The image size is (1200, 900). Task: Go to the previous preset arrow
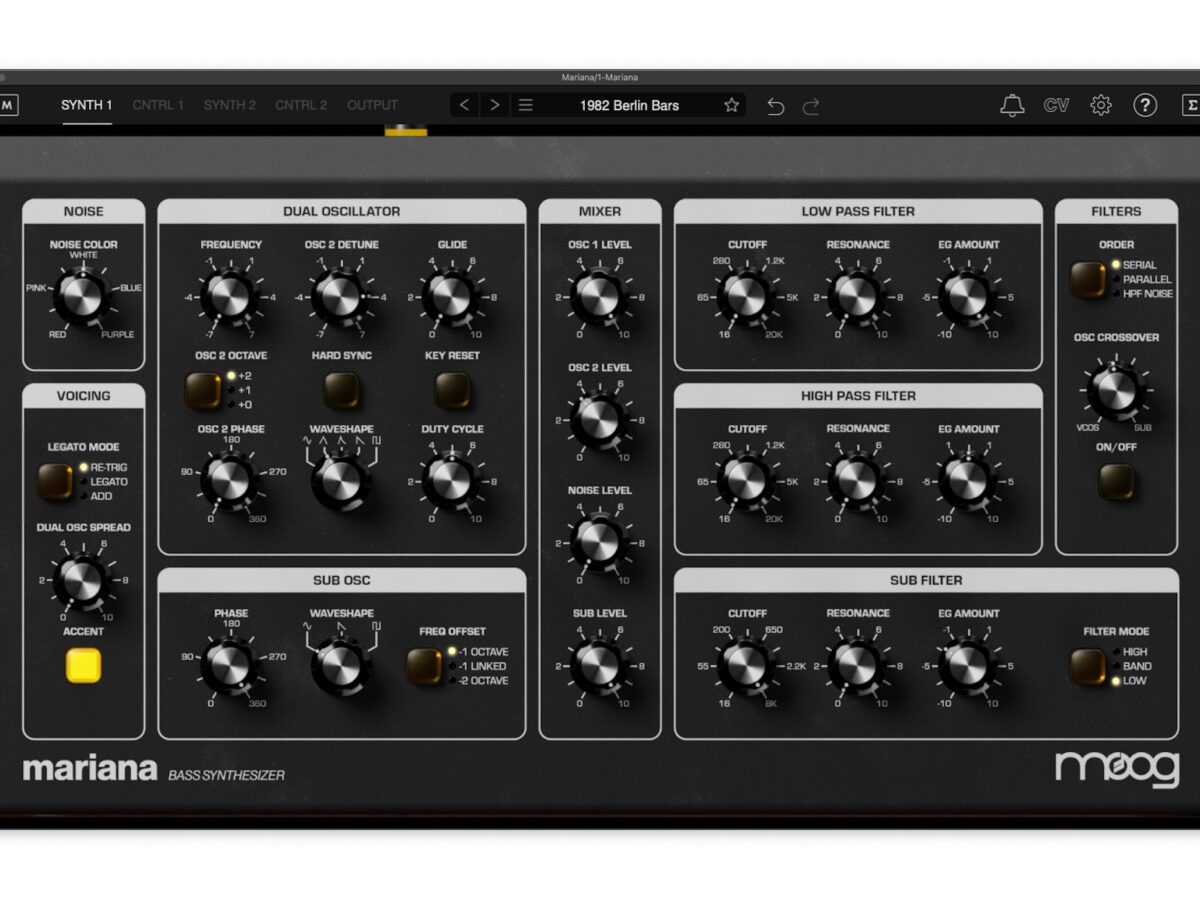pos(464,105)
